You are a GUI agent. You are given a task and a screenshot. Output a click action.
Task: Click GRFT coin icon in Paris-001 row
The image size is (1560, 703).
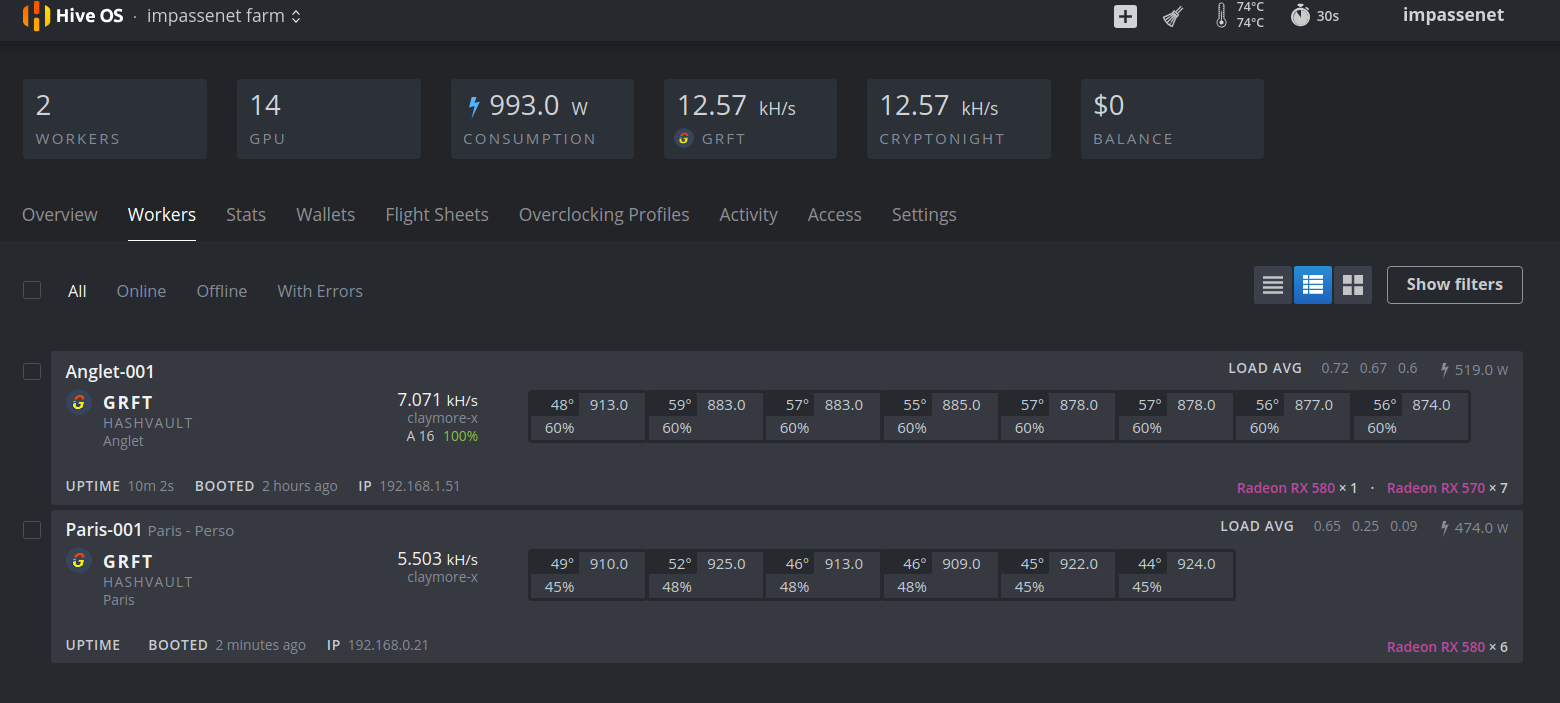click(80, 561)
